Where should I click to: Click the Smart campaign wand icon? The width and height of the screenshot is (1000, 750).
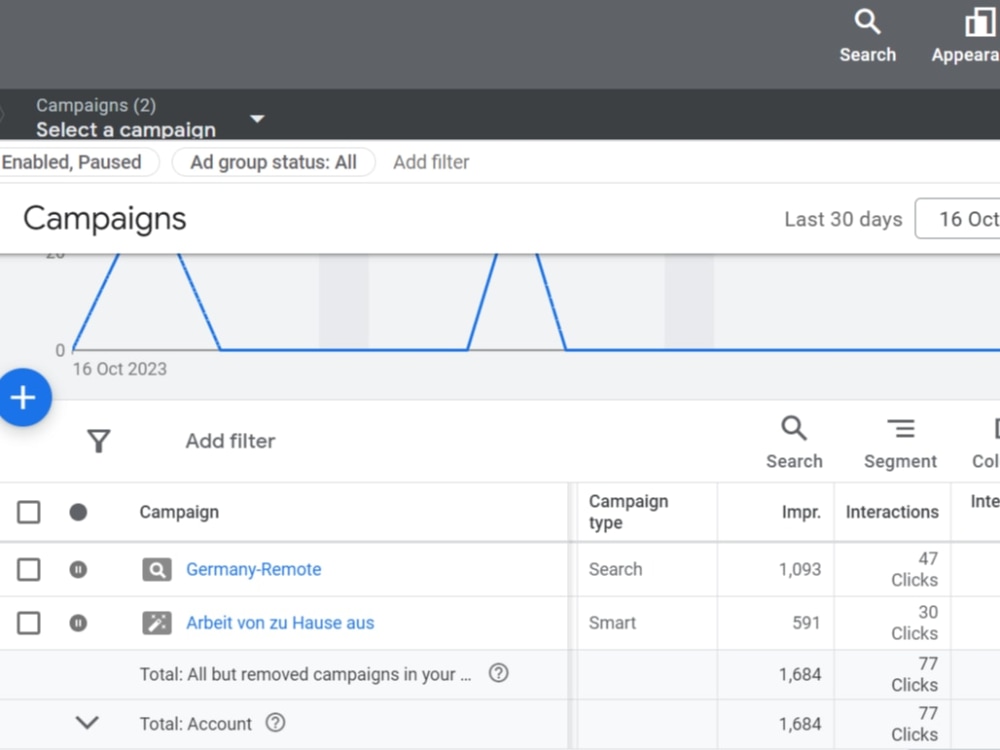pyautogui.click(x=157, y=623)
